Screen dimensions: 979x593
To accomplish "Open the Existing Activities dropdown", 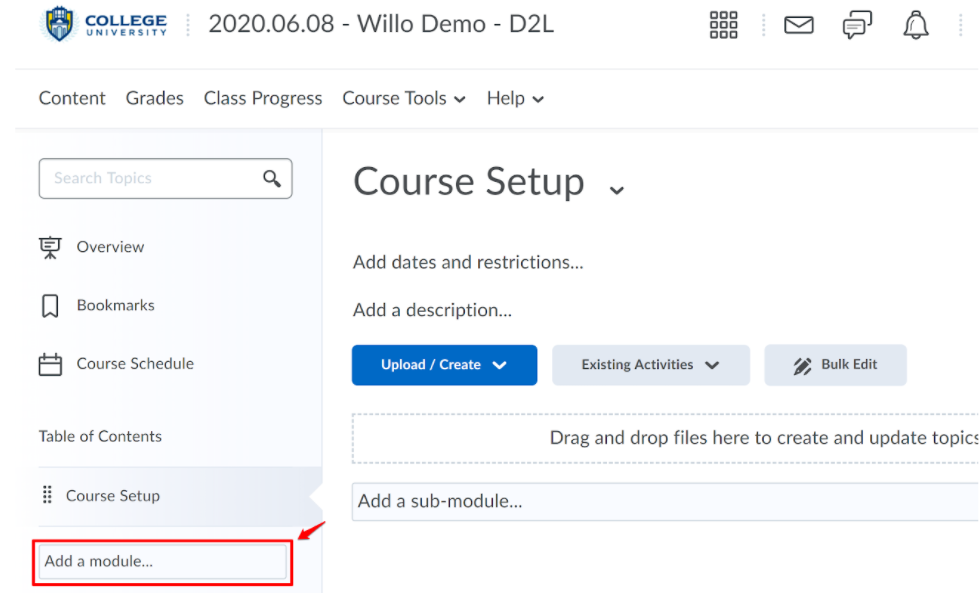I will [x=651, y=365].
